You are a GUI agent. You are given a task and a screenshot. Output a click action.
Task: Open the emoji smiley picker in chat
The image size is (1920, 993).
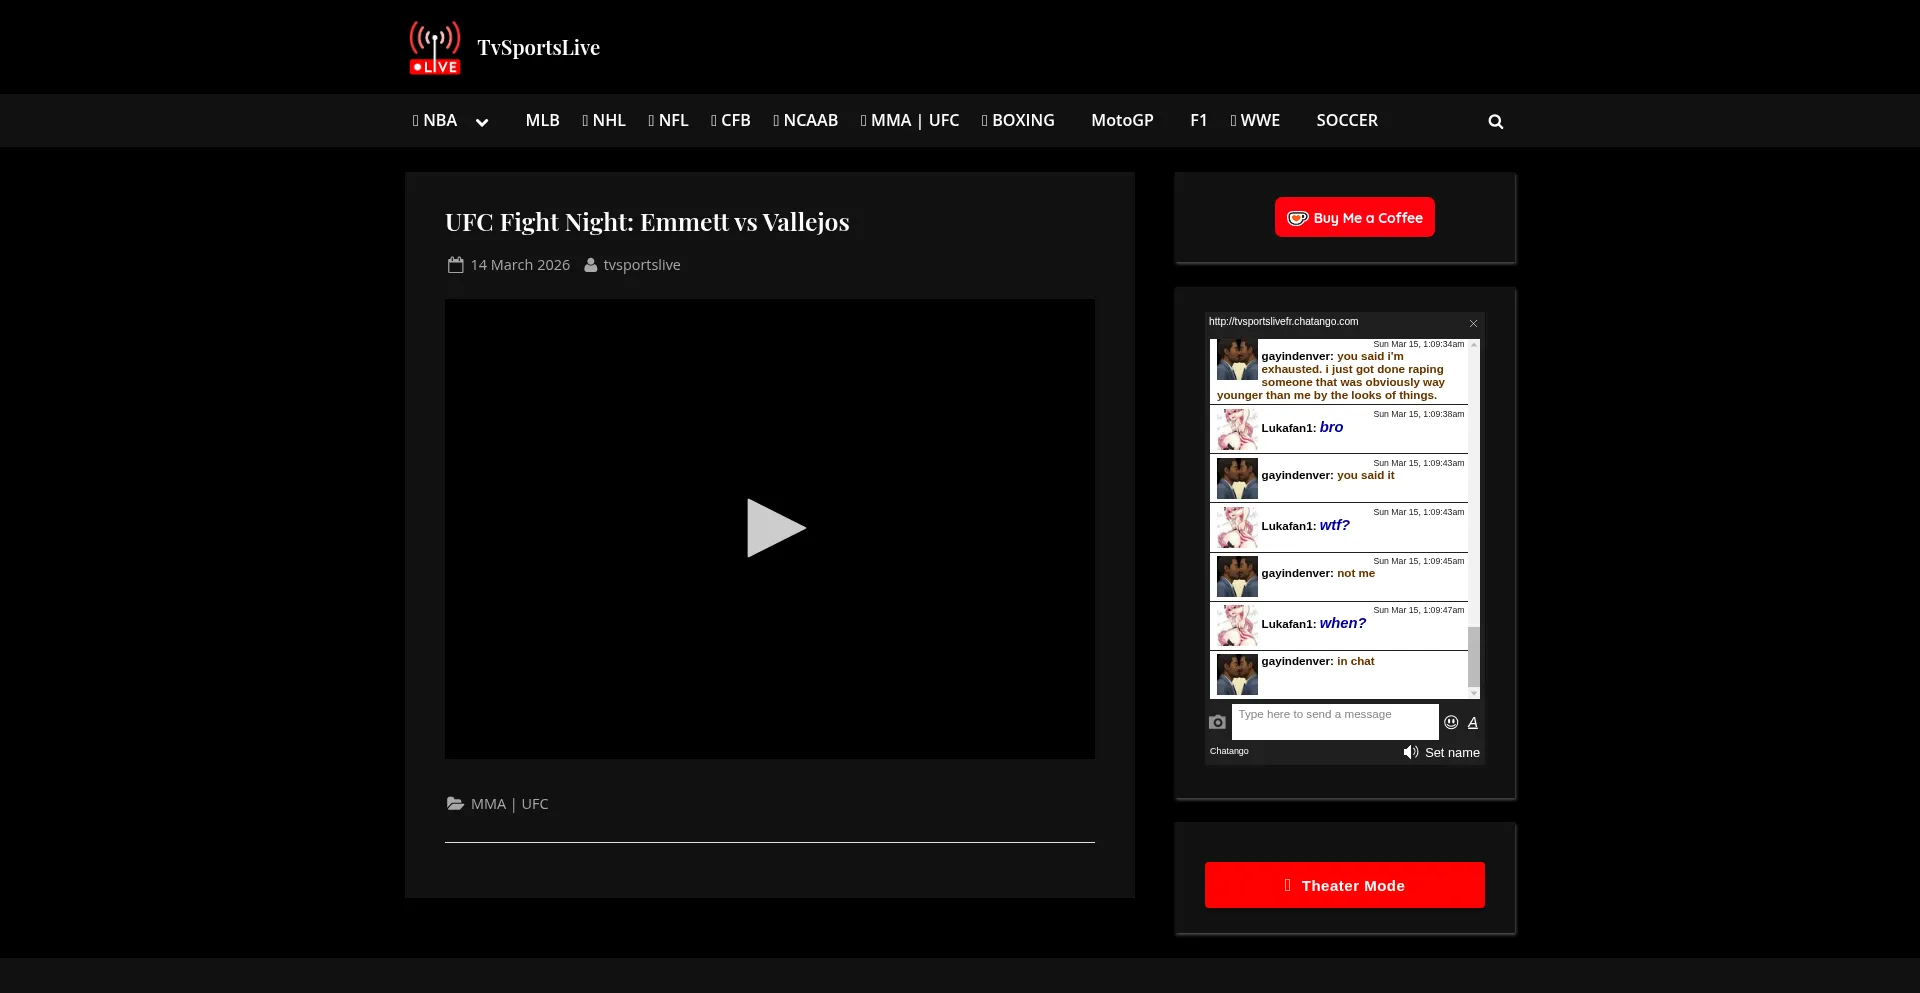(x=1451, y=722)
